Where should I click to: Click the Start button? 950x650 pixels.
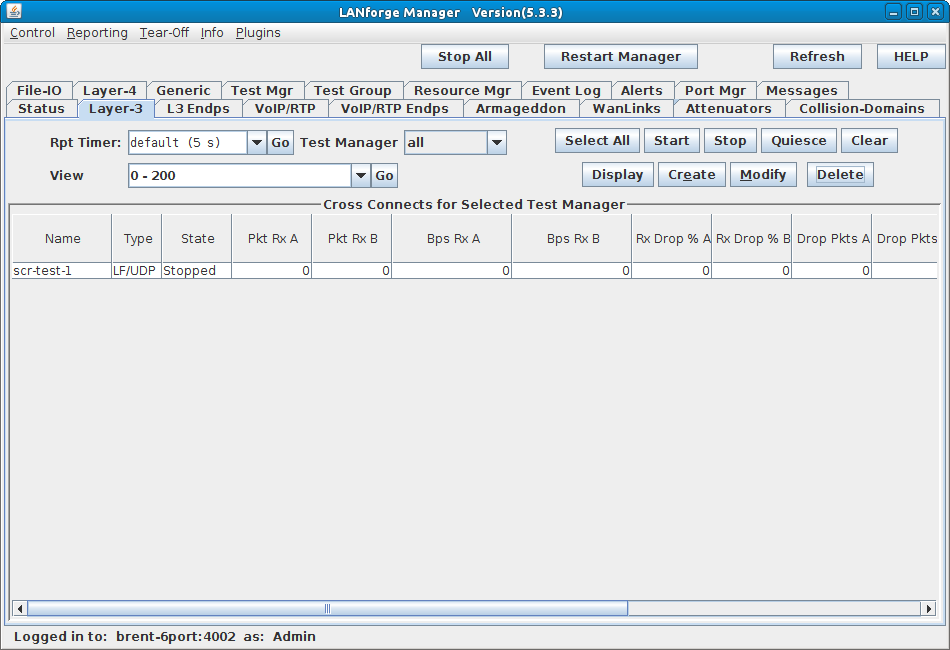(671, 141)
